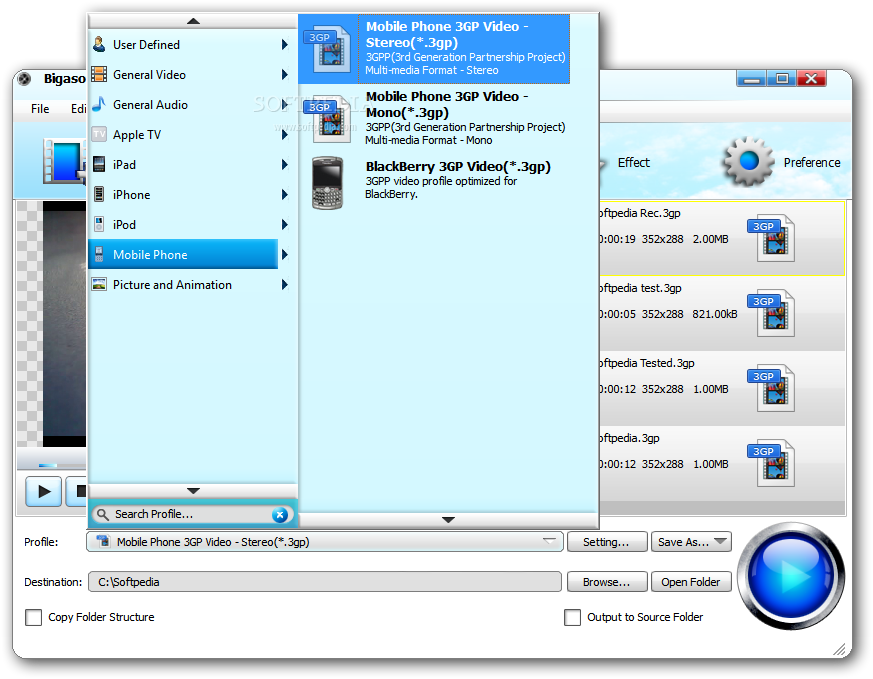This screenshot has height=679, width=873.
Task: Select the Mobile Phone category
Action: (183, 254)
